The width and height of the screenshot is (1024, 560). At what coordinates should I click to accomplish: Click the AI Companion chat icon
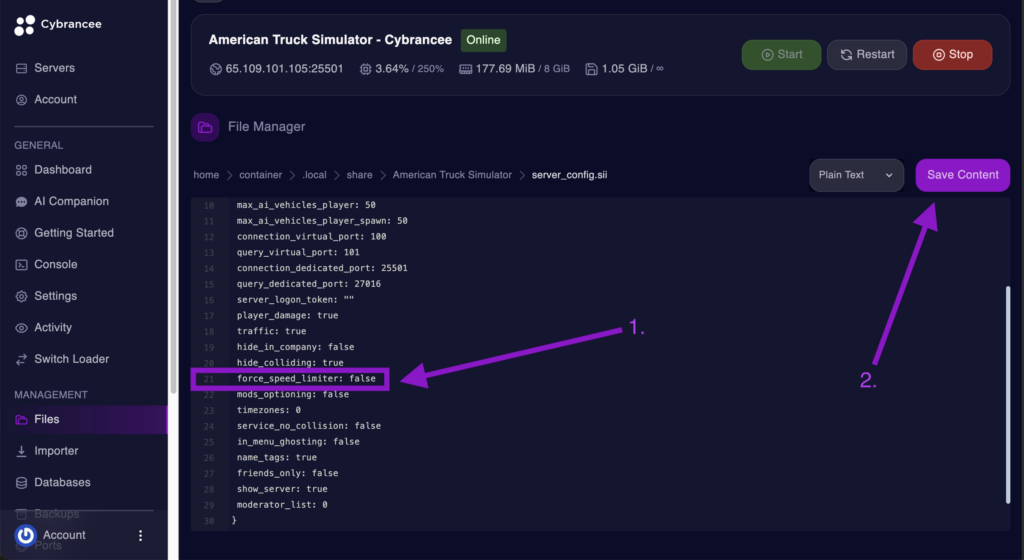pos(21,202)
